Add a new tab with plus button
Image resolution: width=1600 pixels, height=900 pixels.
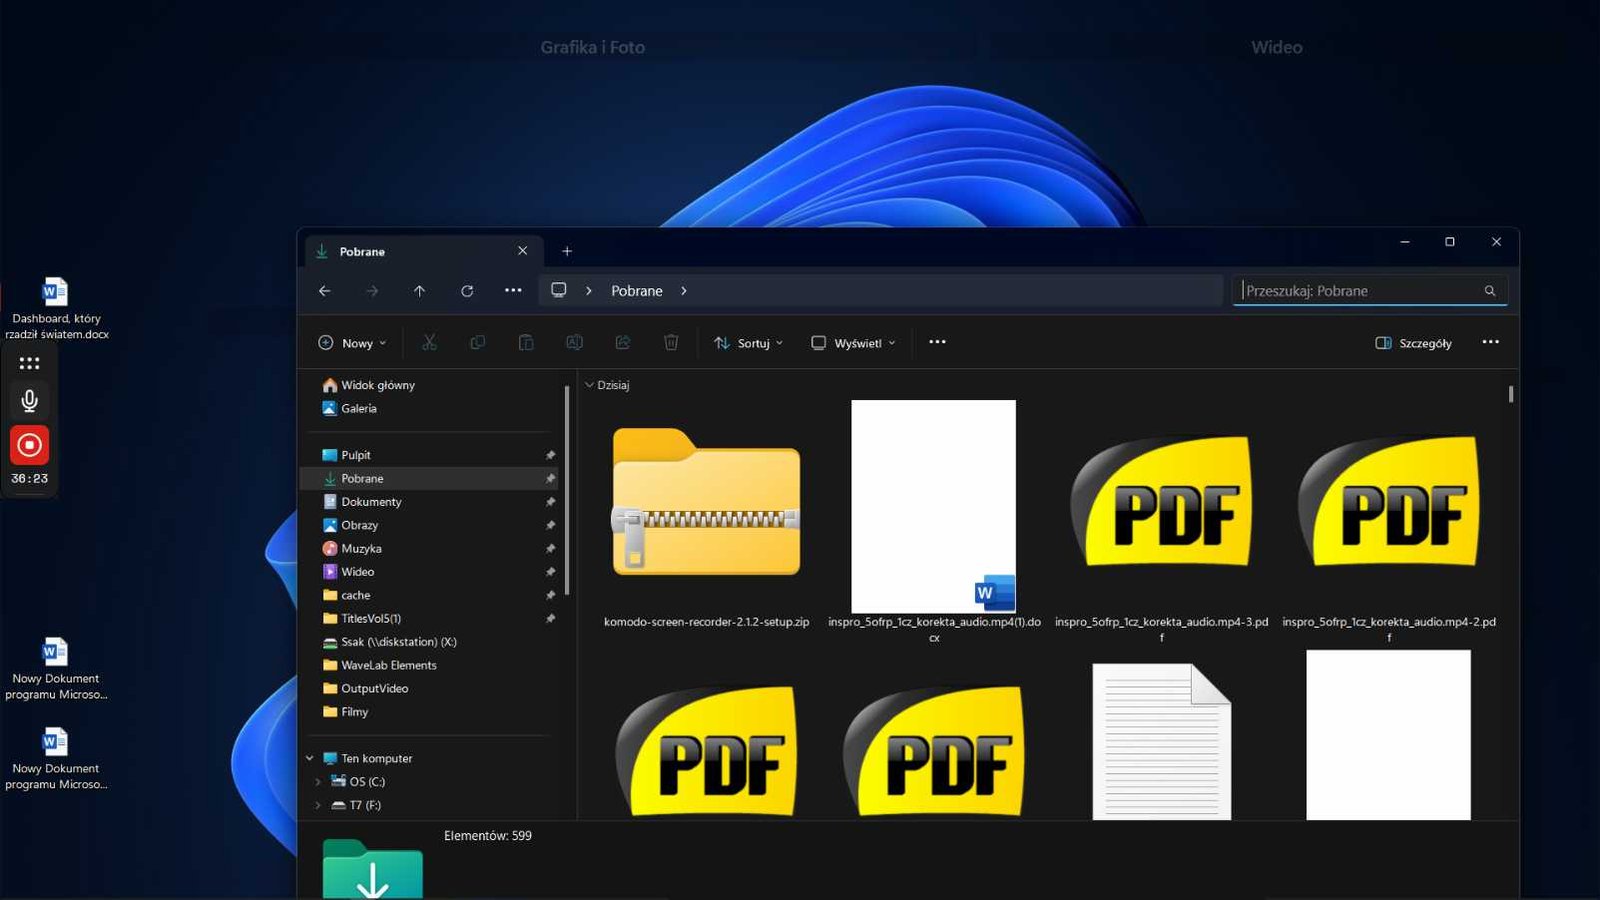[x=567, y=251]
